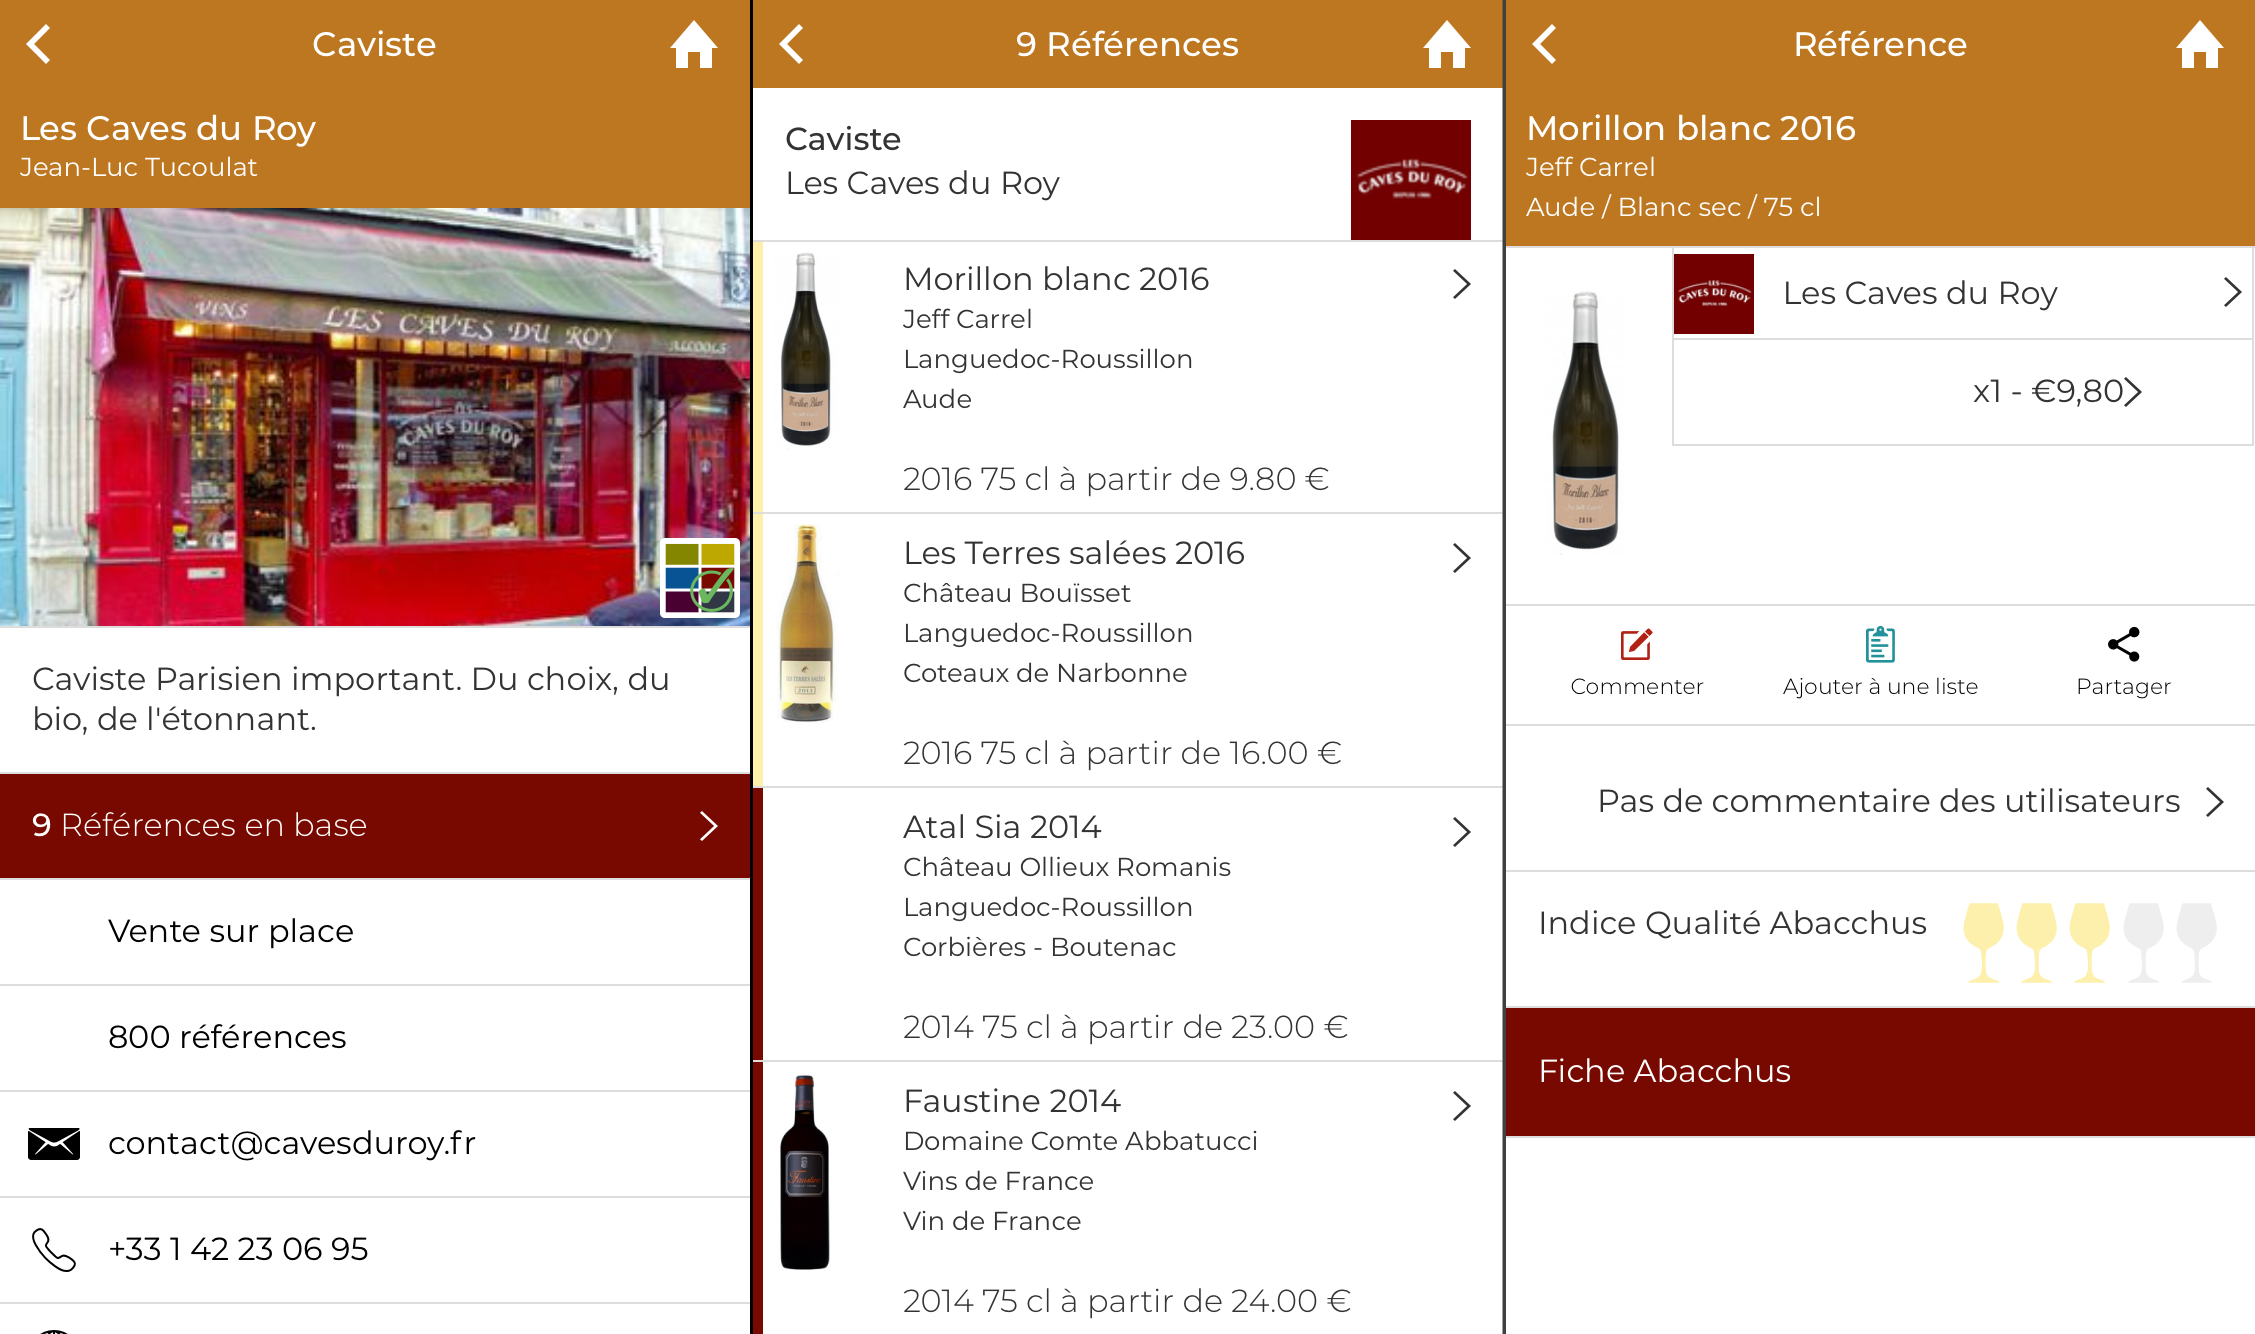
Task: Select the Morillon blanc 2016 list title
Action: pos(1056,279)
